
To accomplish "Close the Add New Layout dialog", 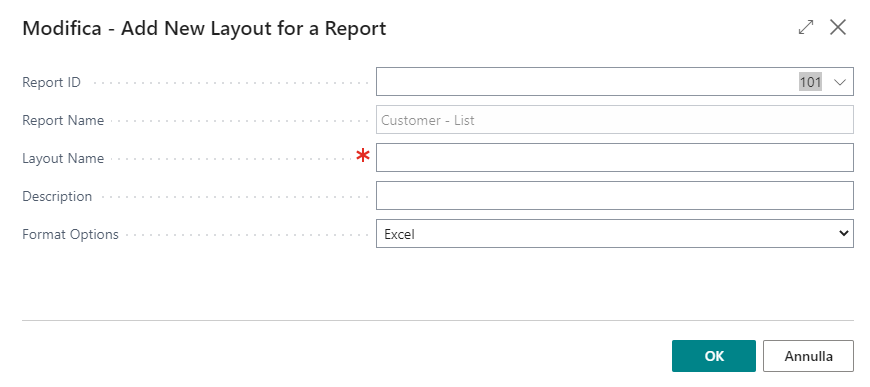I will click(x=838, y=27).
